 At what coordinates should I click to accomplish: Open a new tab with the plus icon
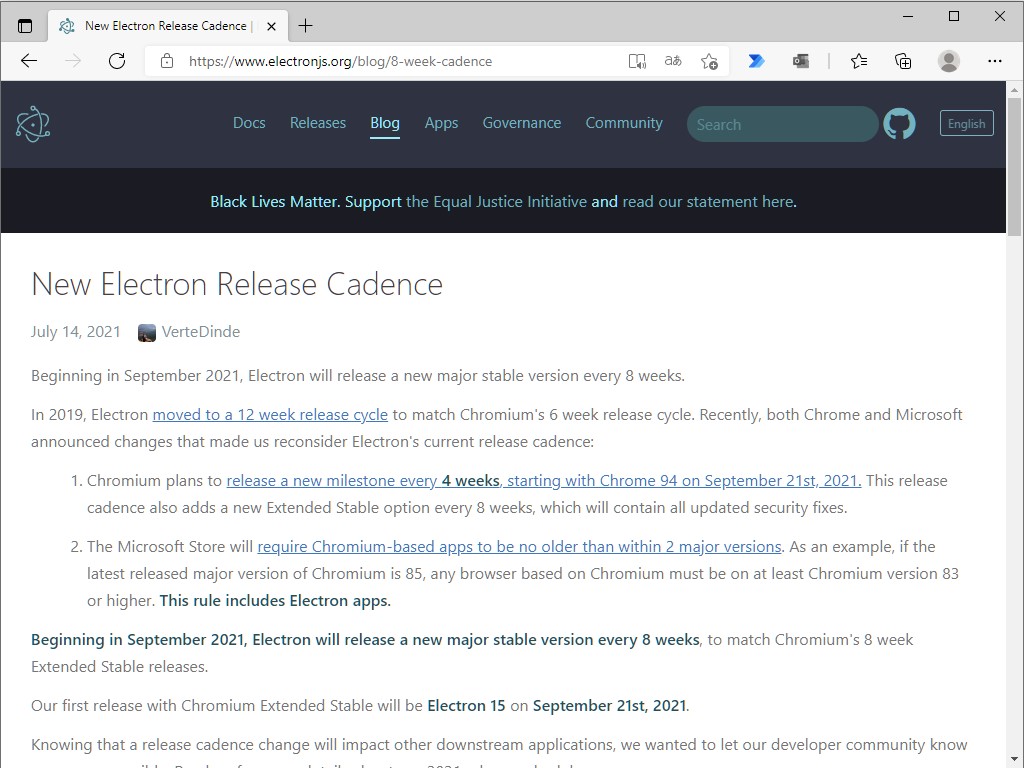pos(305,26)
